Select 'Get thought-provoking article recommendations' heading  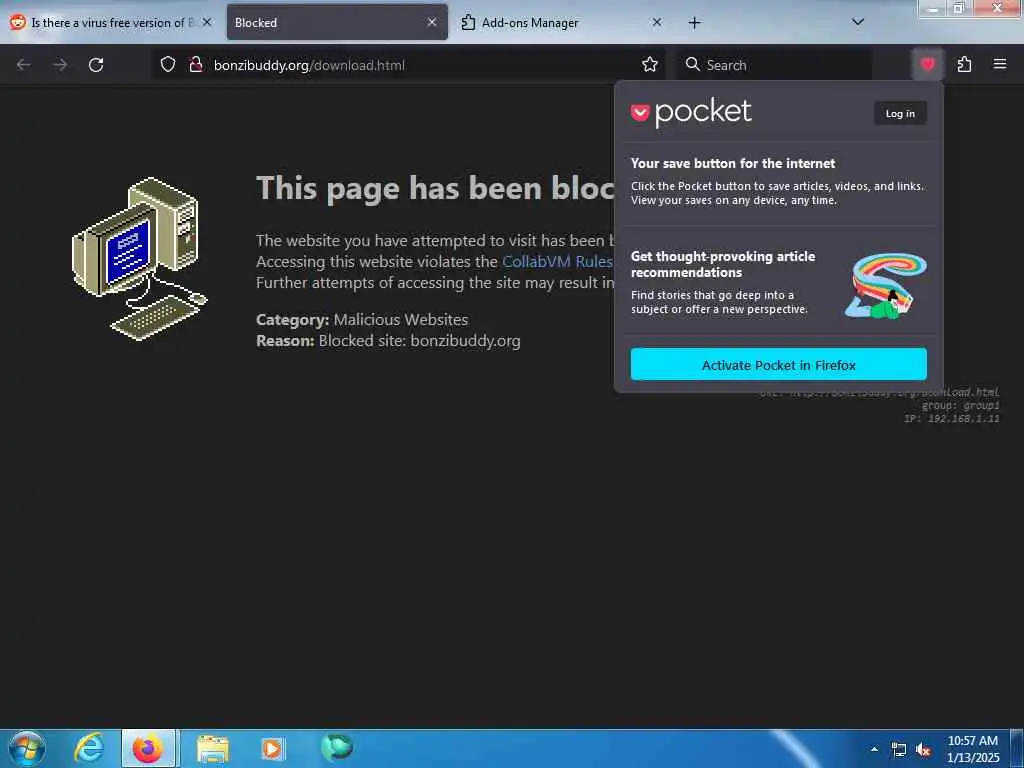(x=723, y=264)
